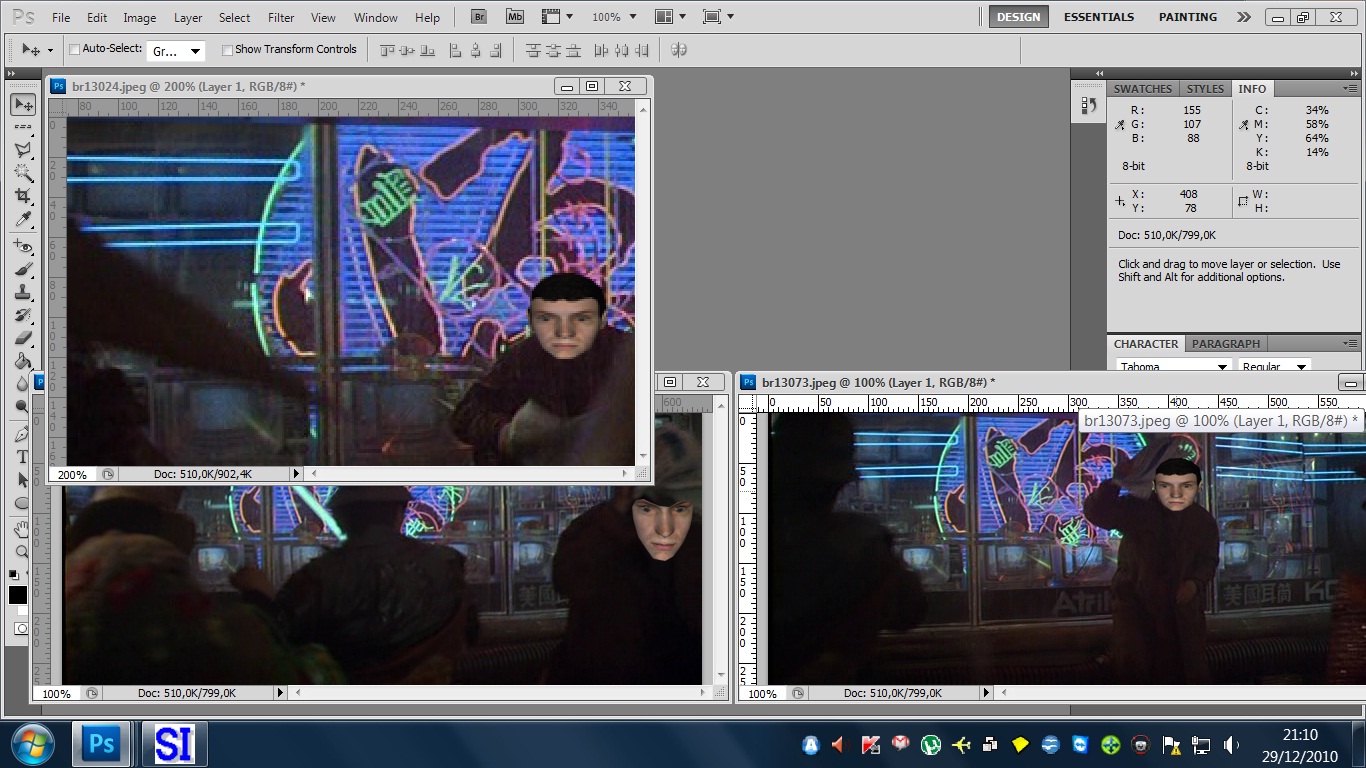Image resolution: width=1366 pixels, height=768 pixels.
Task: Activate the Clone Stamp tool
Action: [x=22, y=292]
